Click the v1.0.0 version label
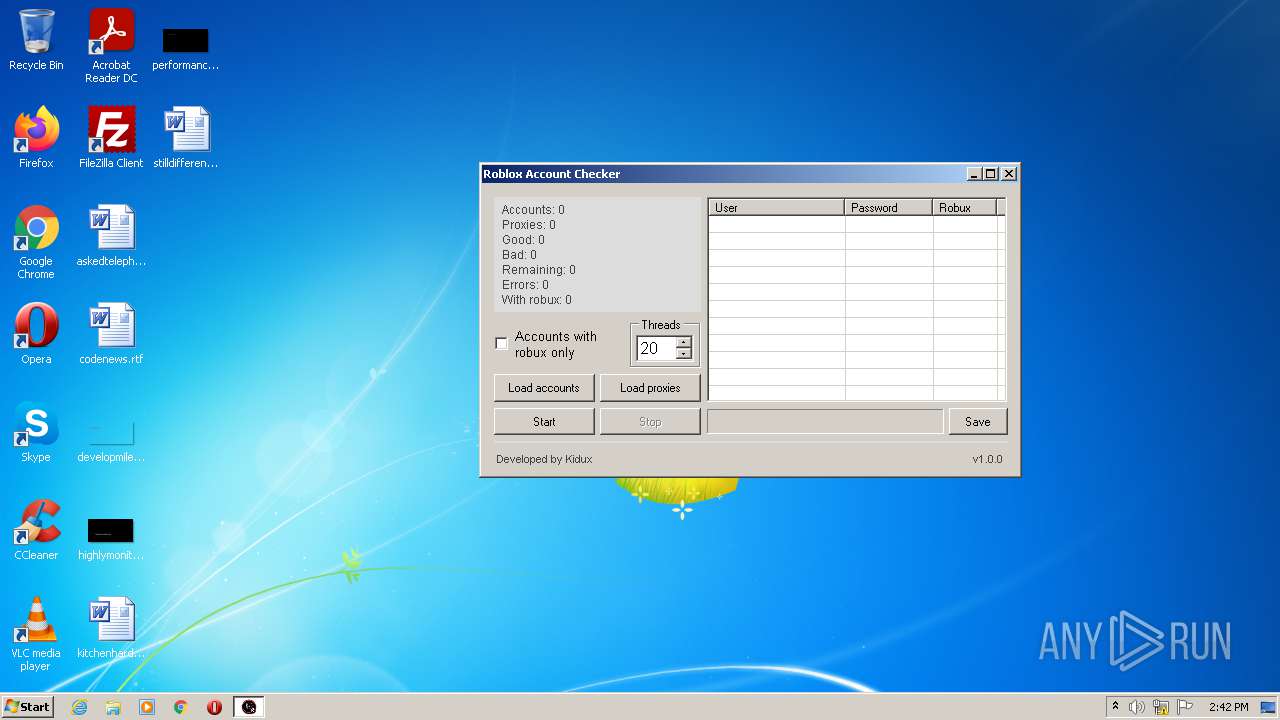 (987, 460)
